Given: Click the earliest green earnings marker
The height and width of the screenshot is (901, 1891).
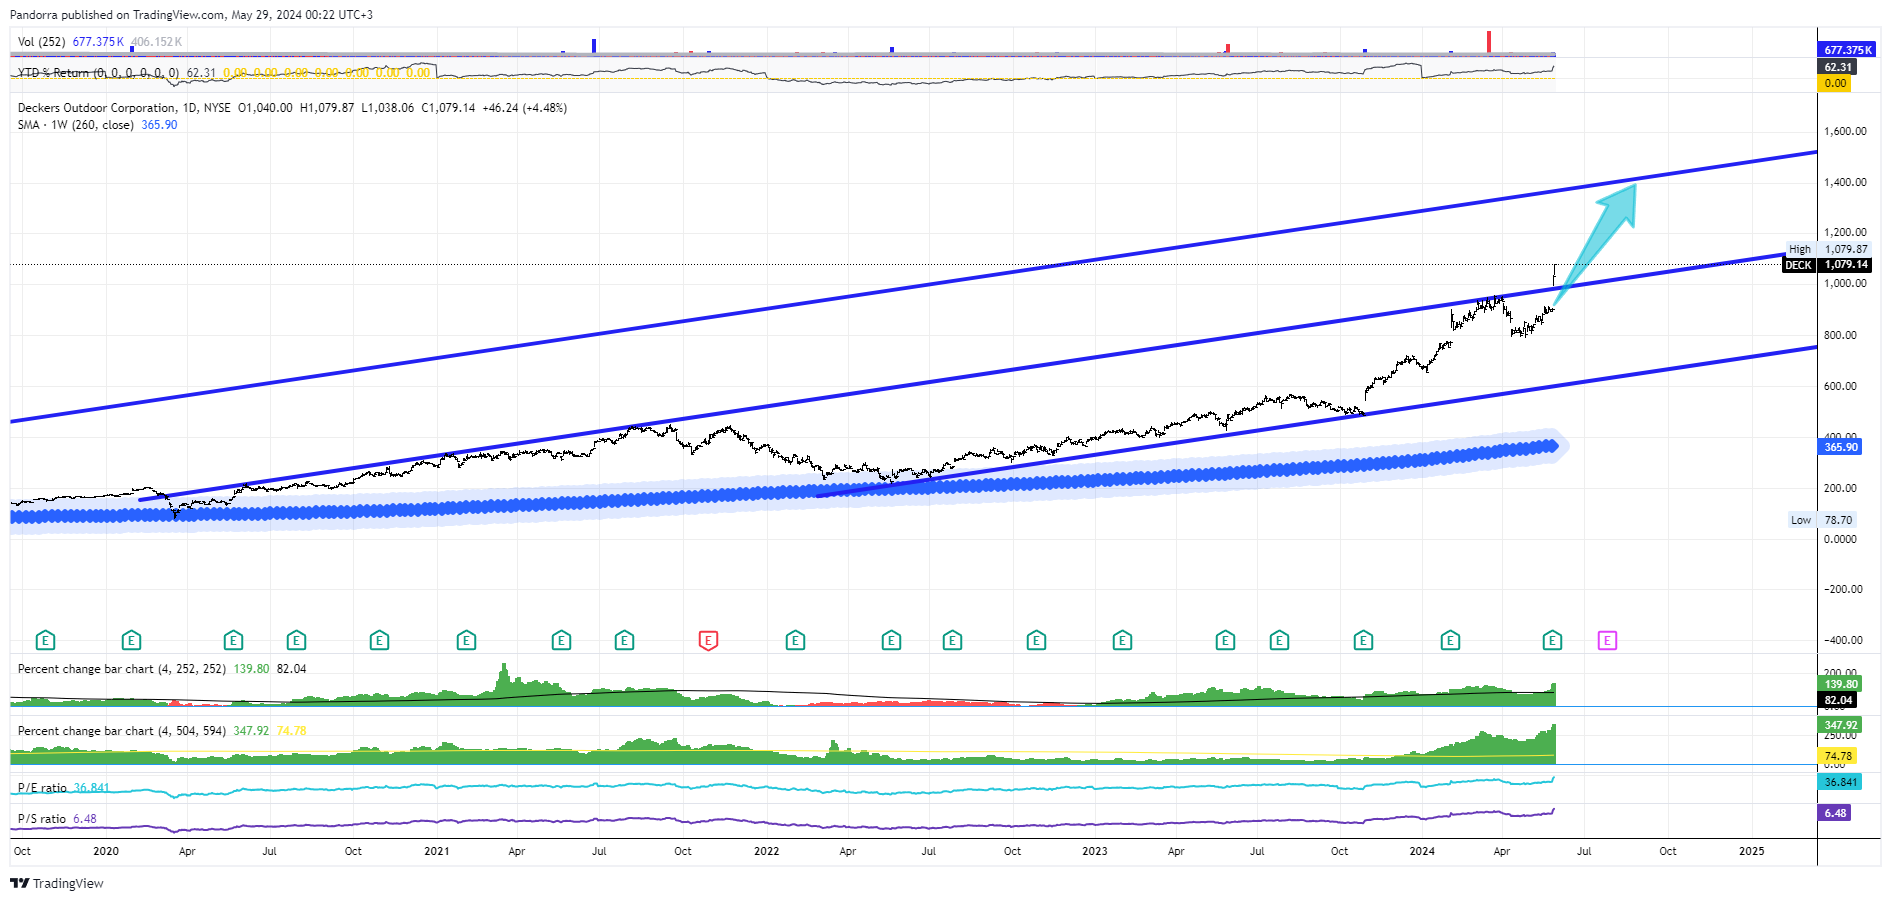Looking at the screenshot, I should 45,640.
